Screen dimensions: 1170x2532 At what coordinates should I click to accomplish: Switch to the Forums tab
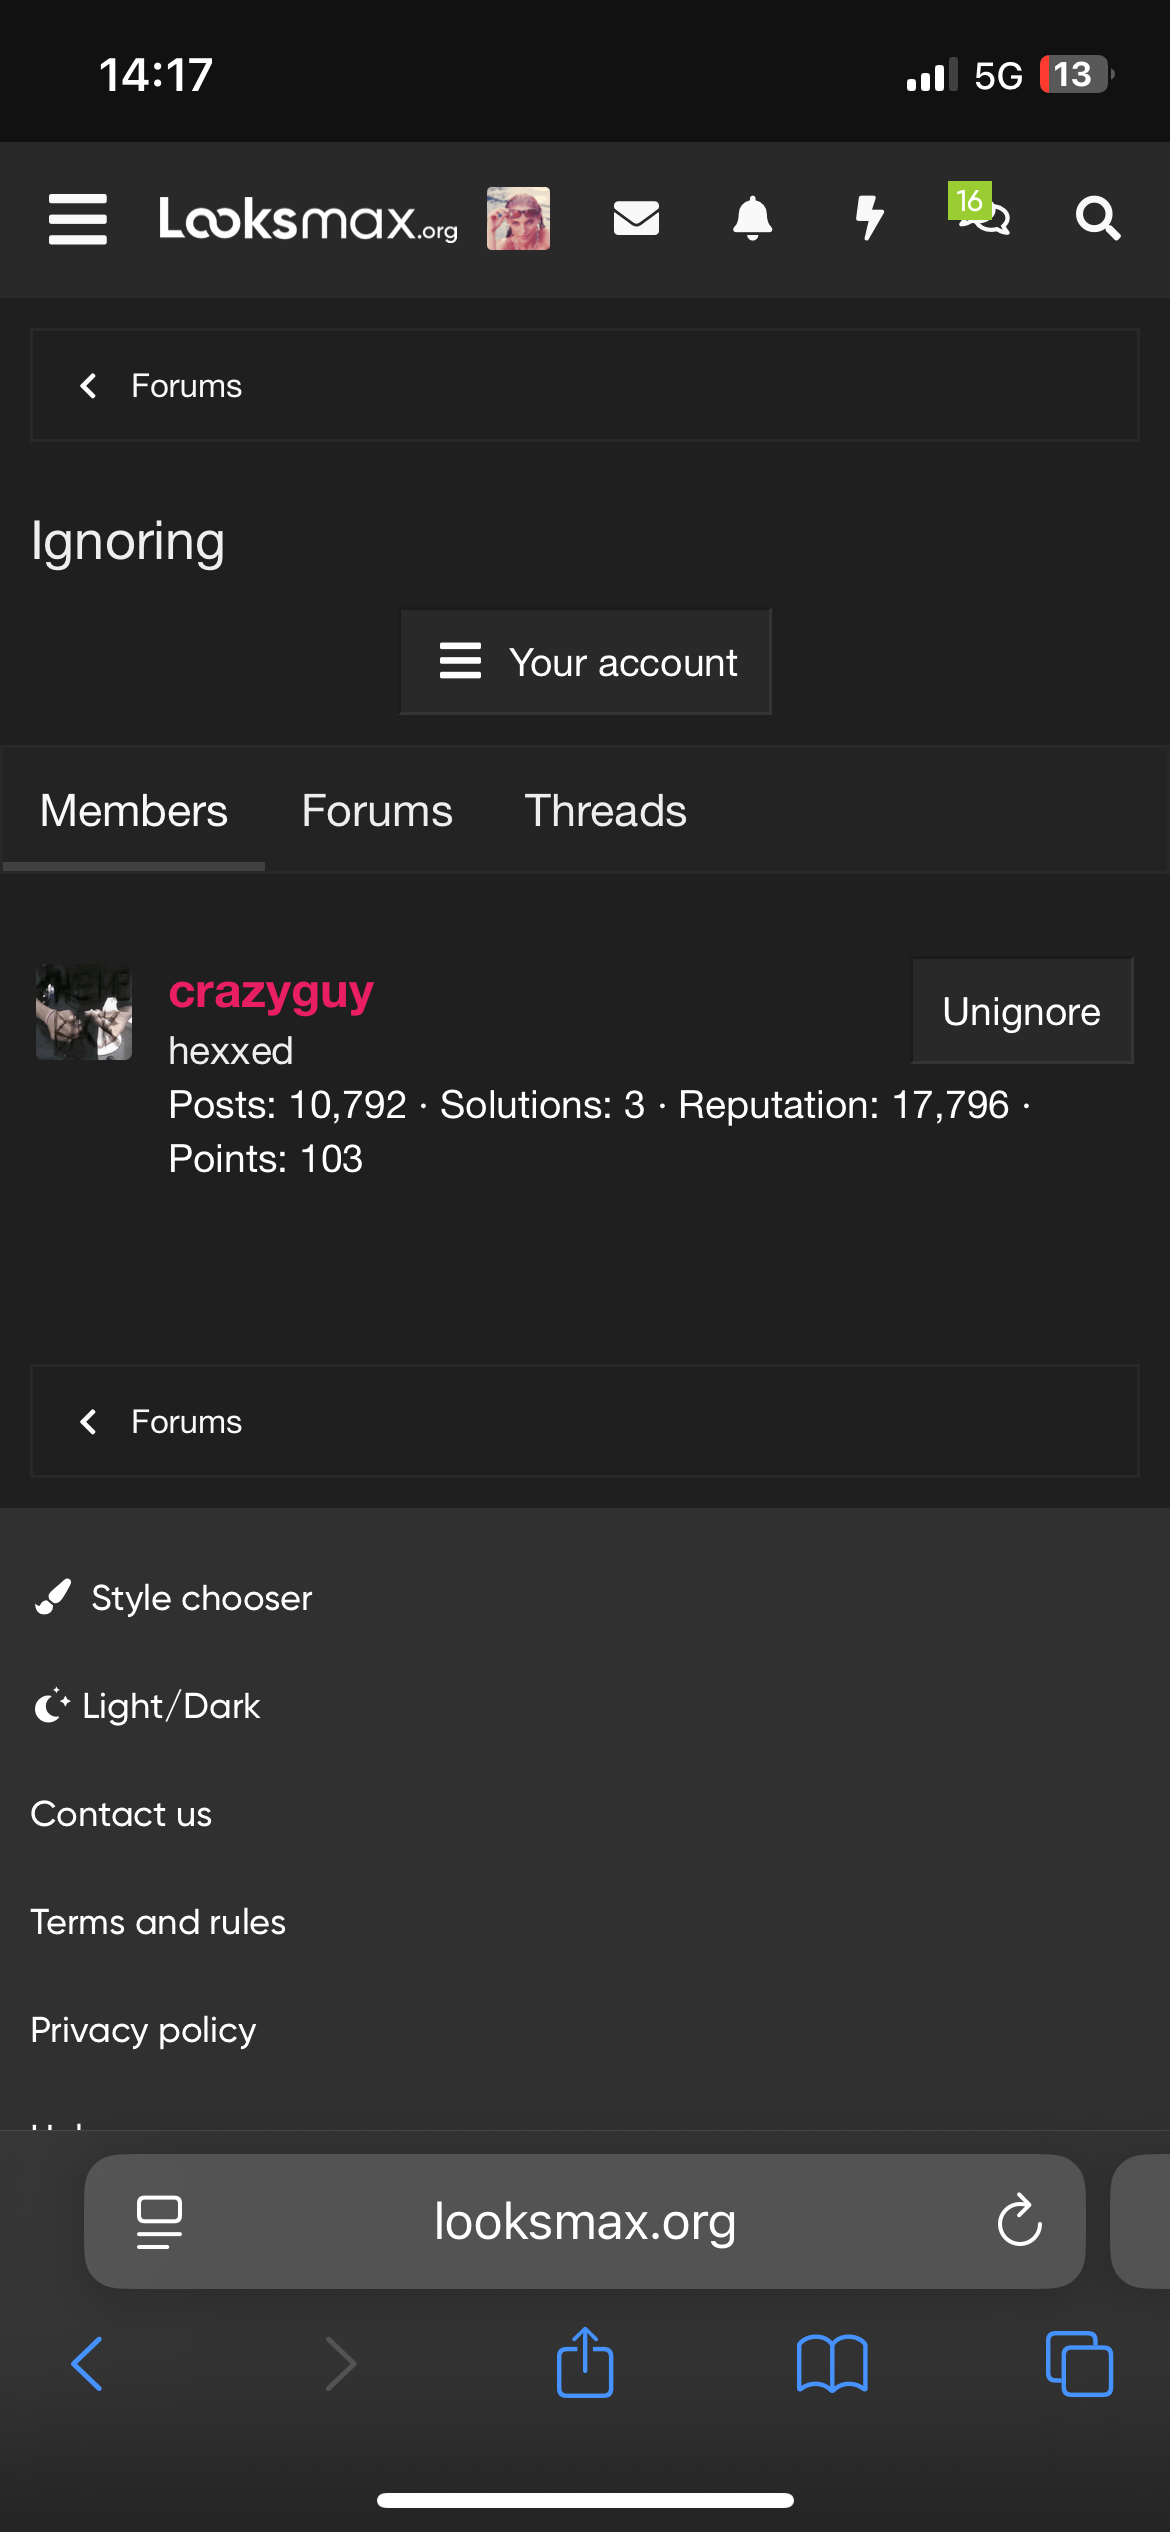[377, 811]
